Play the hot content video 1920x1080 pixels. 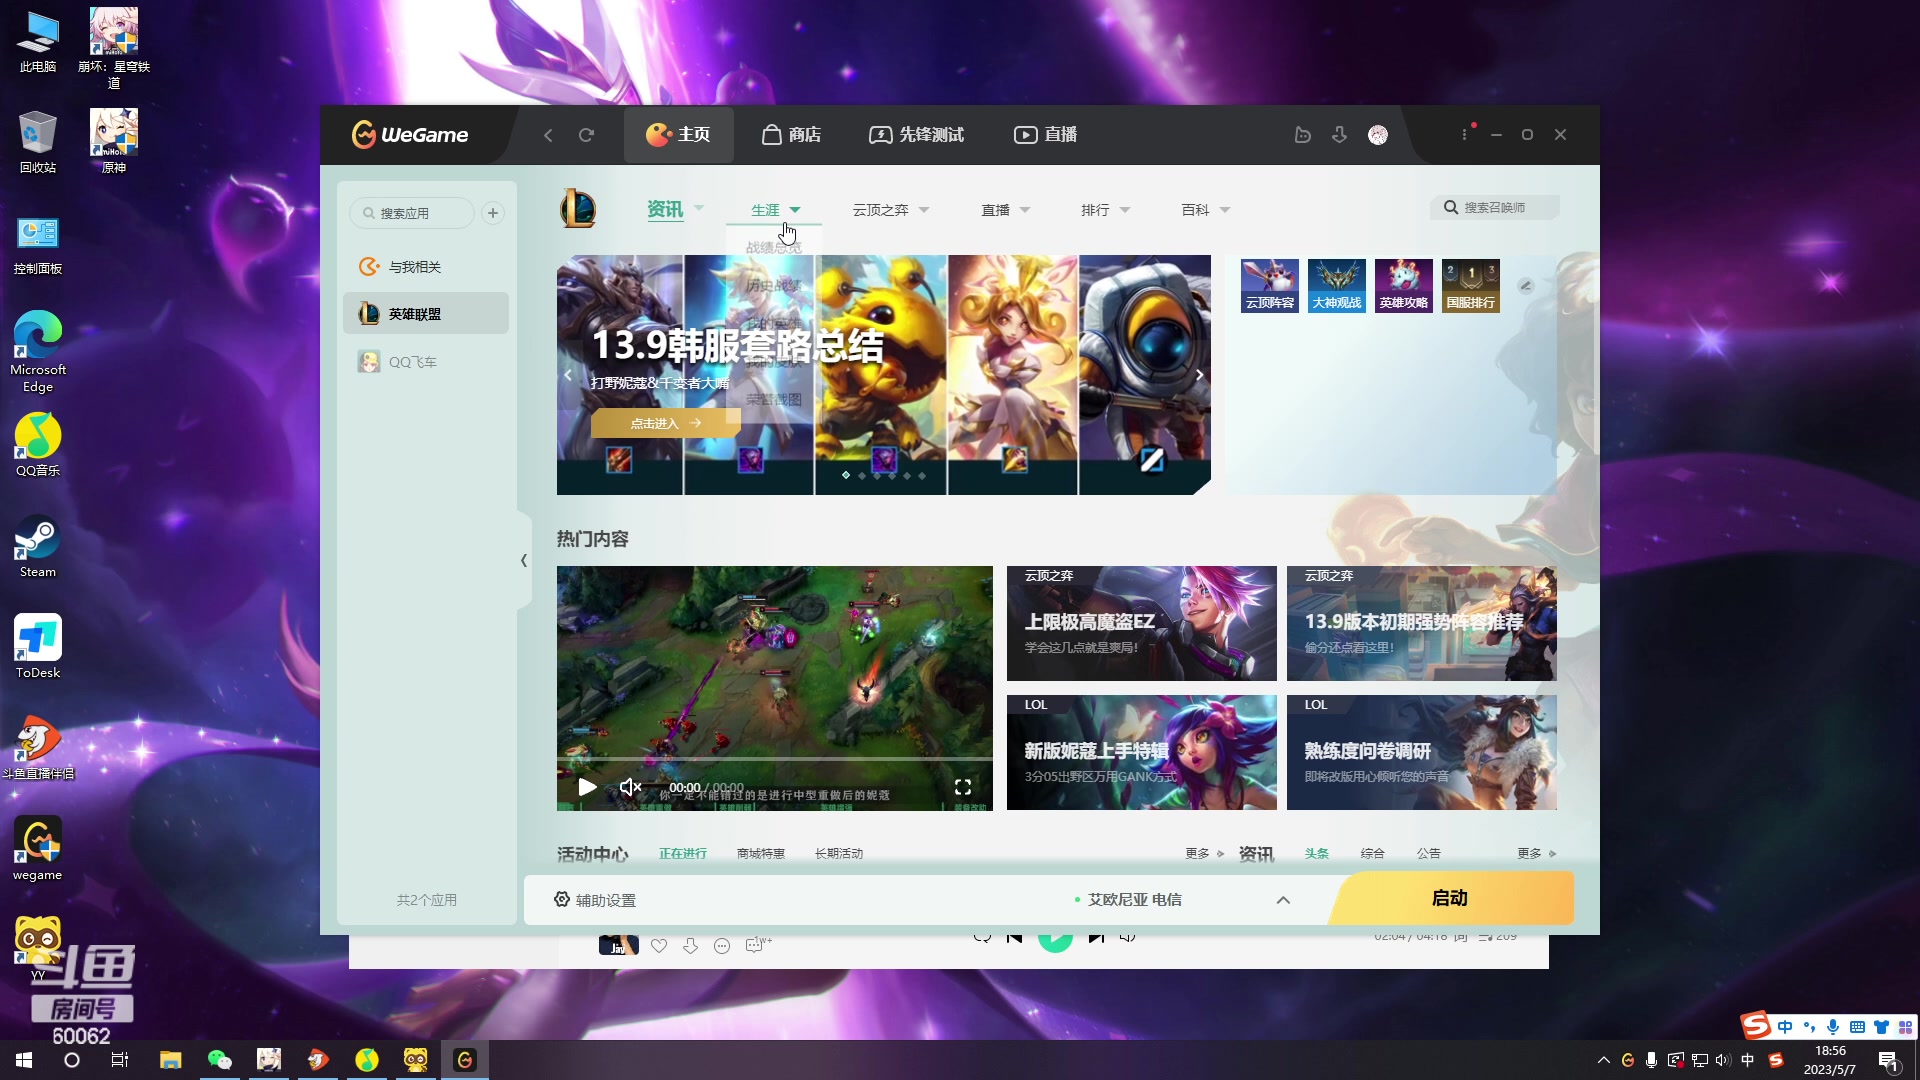point(587,787)
